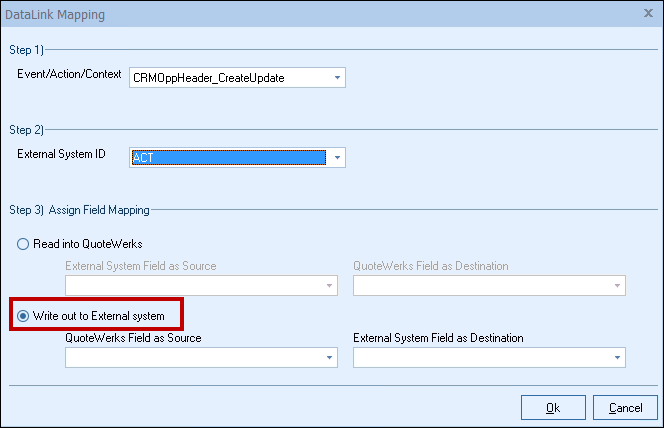This screenshot has height=428, width=664.
Task: Expand the External System Field as Destination arrow
Action: coord(617,357)
